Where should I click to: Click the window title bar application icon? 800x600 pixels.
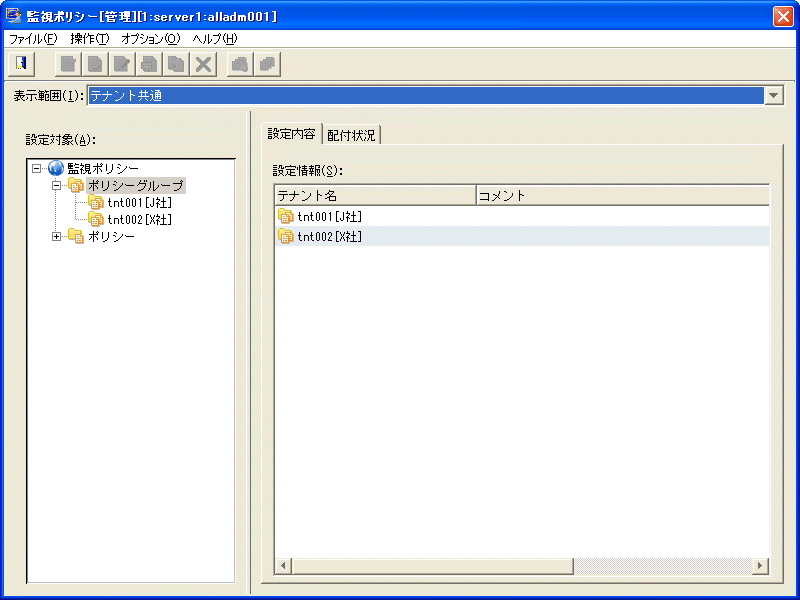13,16
